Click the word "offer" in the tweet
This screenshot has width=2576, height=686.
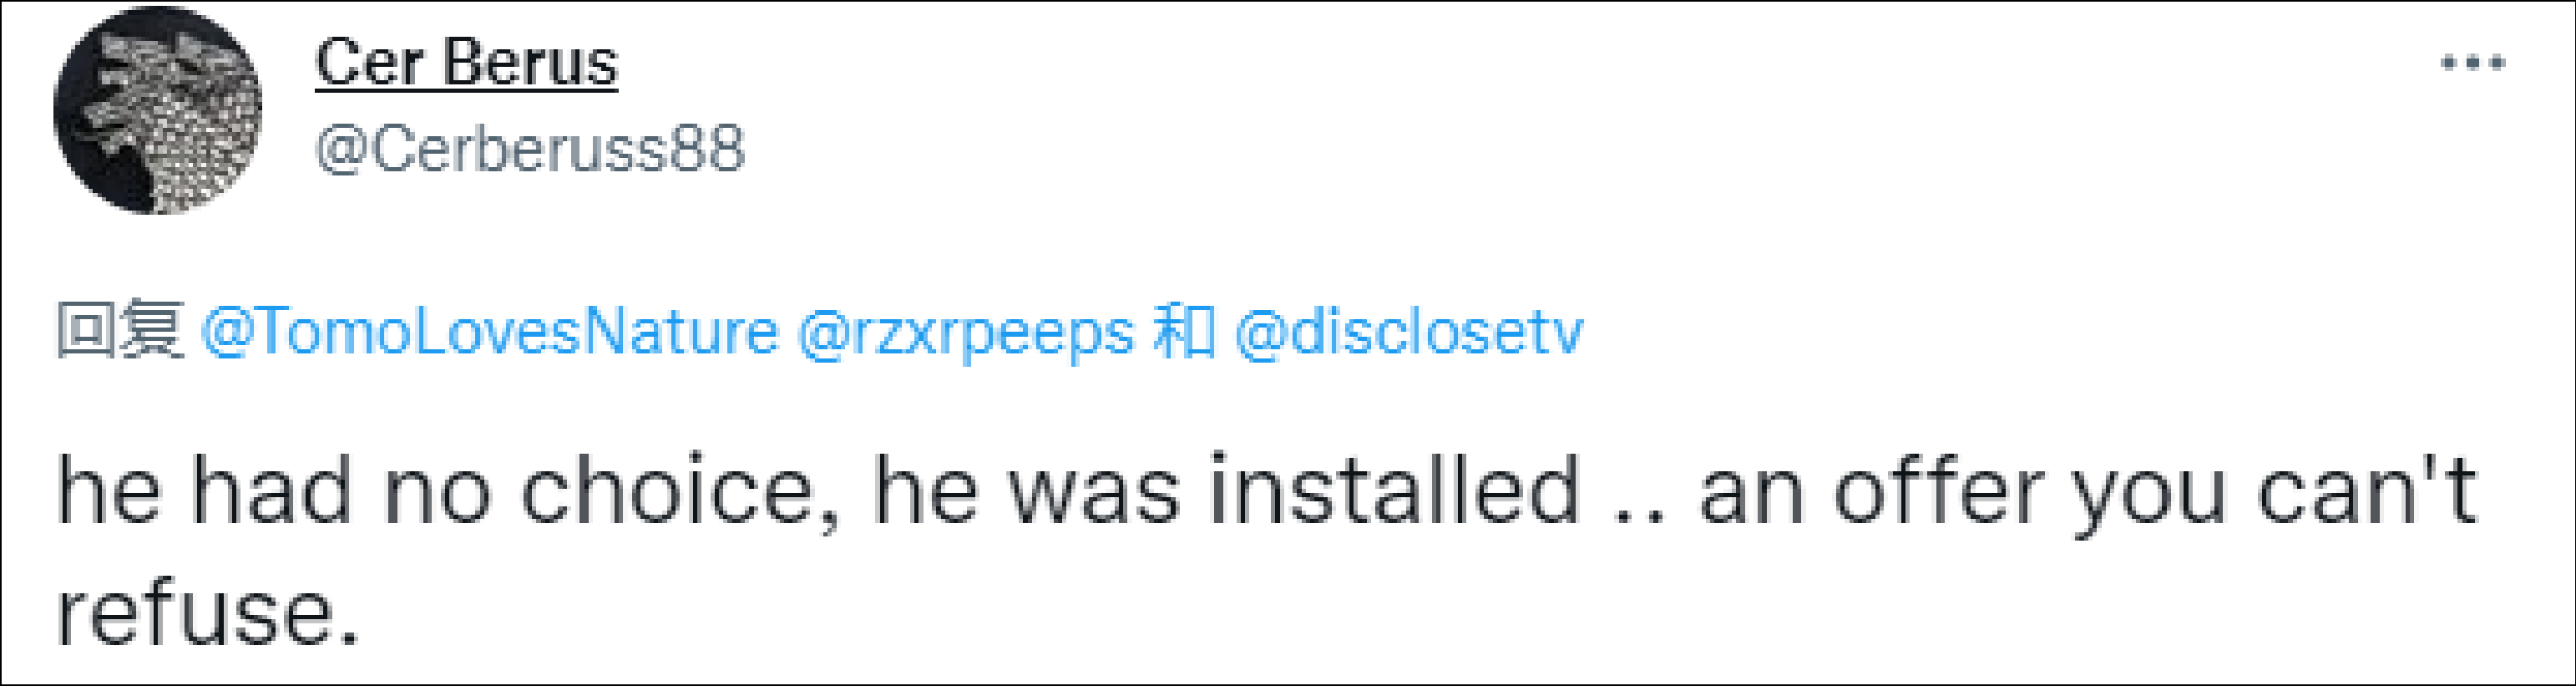pyautogui.click(x=1938, y=491)
